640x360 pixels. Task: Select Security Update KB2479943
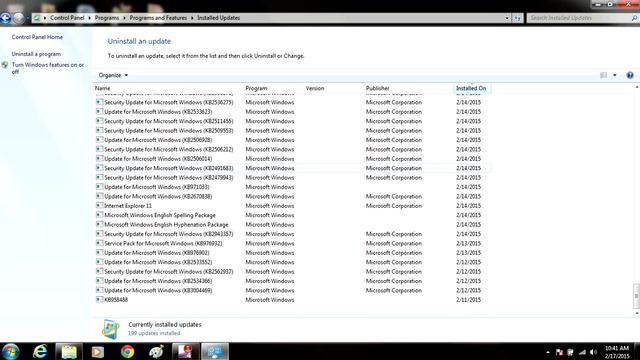[292, 177]
